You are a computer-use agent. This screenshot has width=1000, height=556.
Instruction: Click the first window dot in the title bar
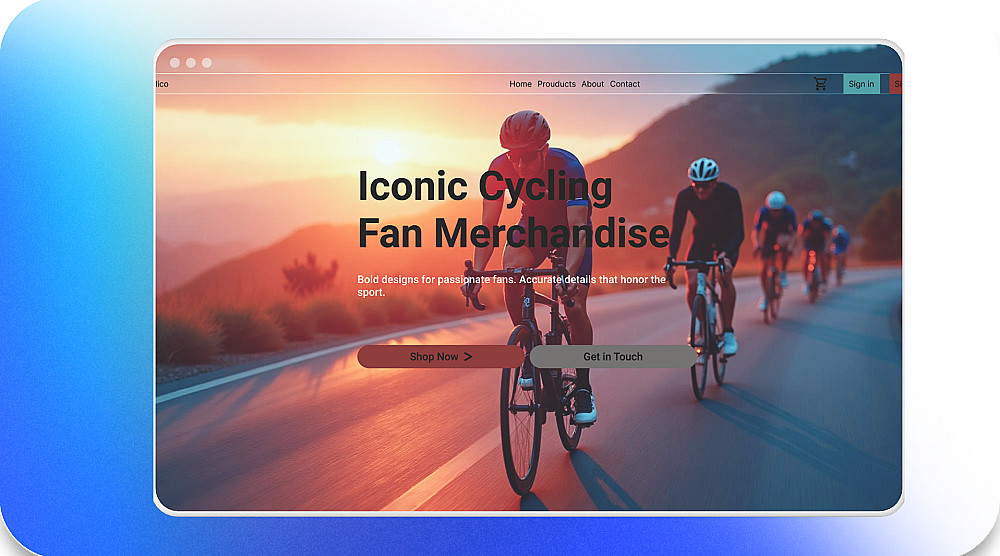pos(175,62)
